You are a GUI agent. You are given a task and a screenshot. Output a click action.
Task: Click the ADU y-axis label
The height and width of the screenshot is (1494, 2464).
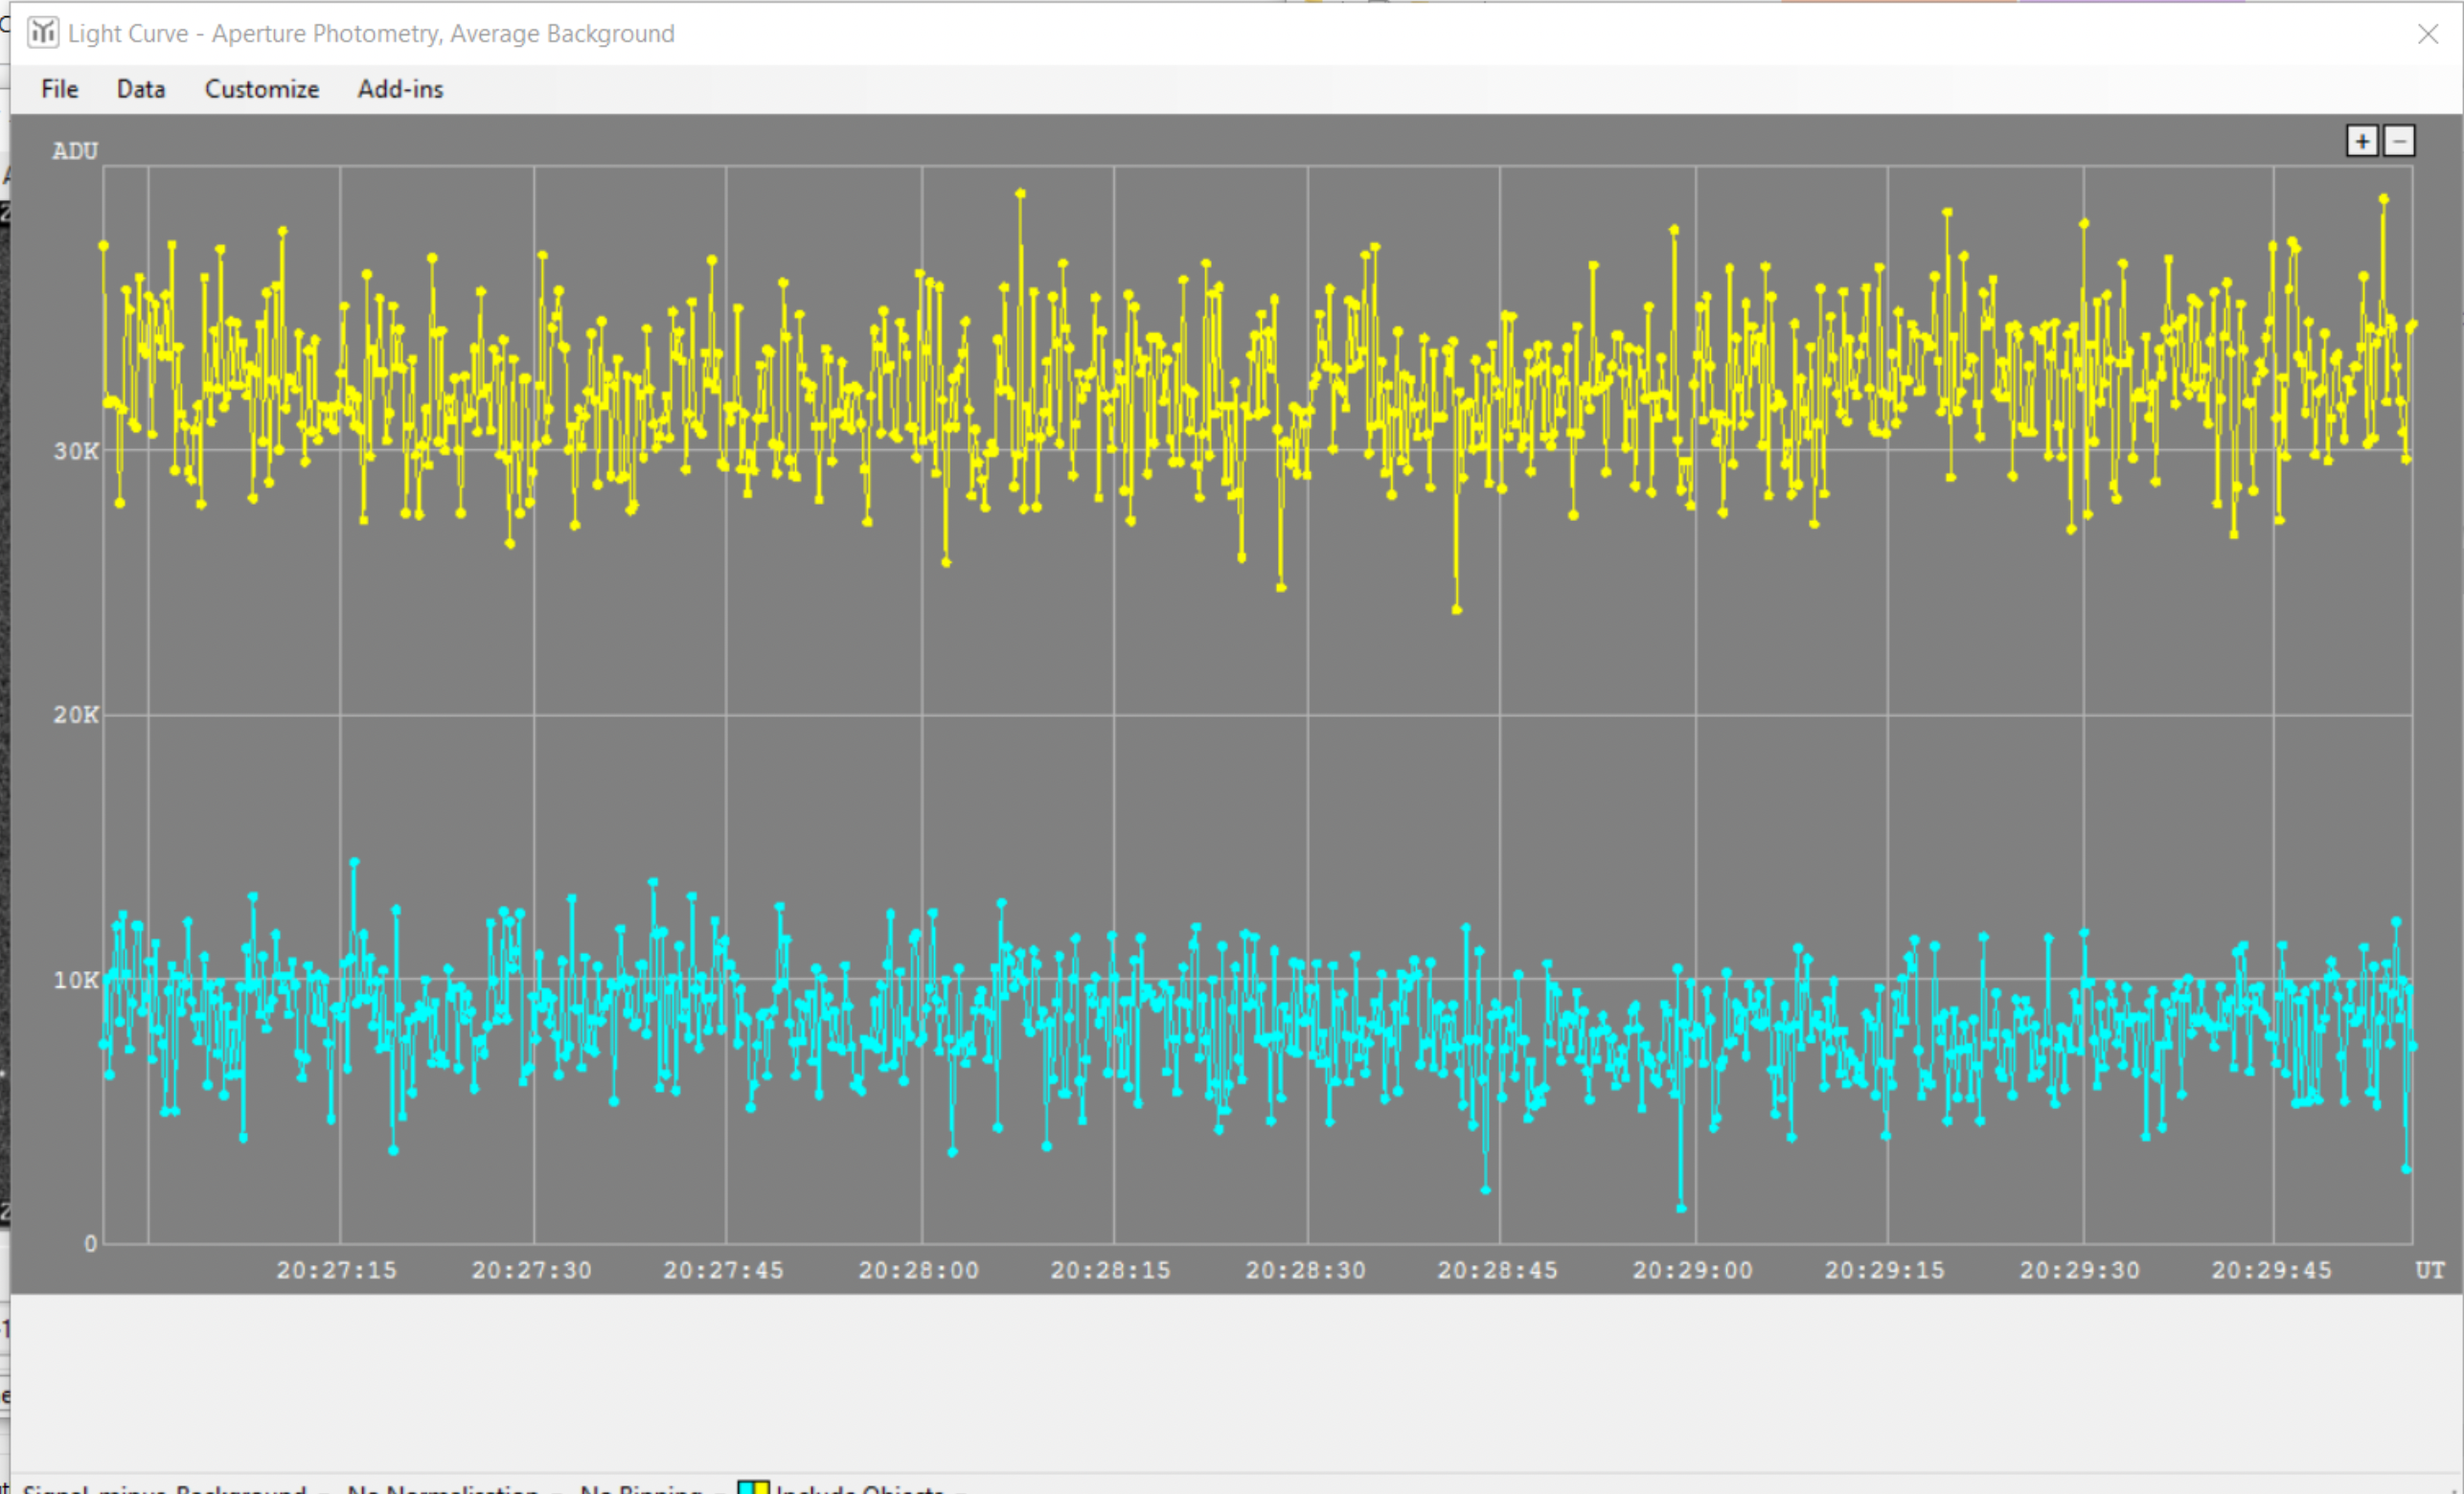pyautogui.click(x=75, y=151)
